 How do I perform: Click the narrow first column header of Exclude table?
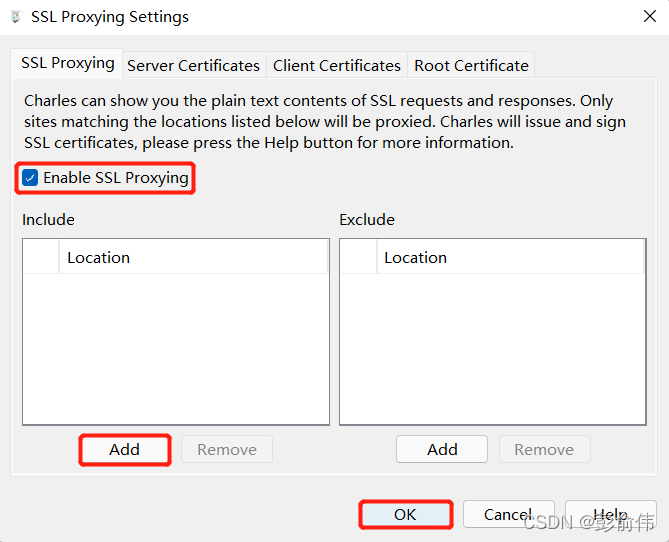(358, 257)
